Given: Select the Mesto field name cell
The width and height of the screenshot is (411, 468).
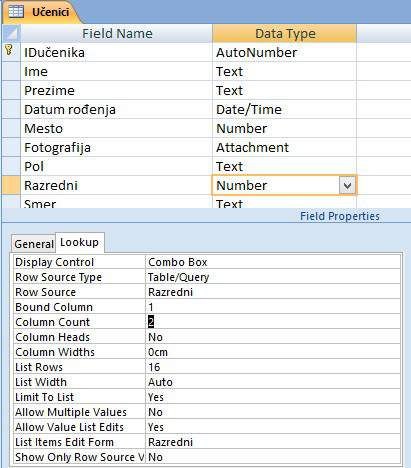Looking at the screenshot, I should pyautogui.click(x=117, y=128).
